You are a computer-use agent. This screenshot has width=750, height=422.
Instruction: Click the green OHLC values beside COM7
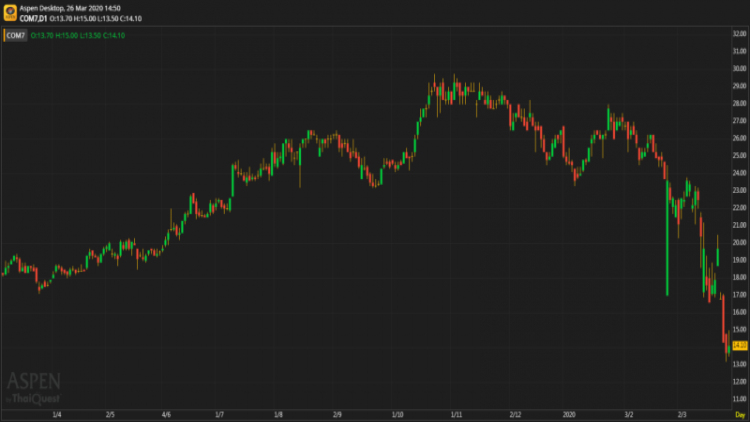click(76, 35)
